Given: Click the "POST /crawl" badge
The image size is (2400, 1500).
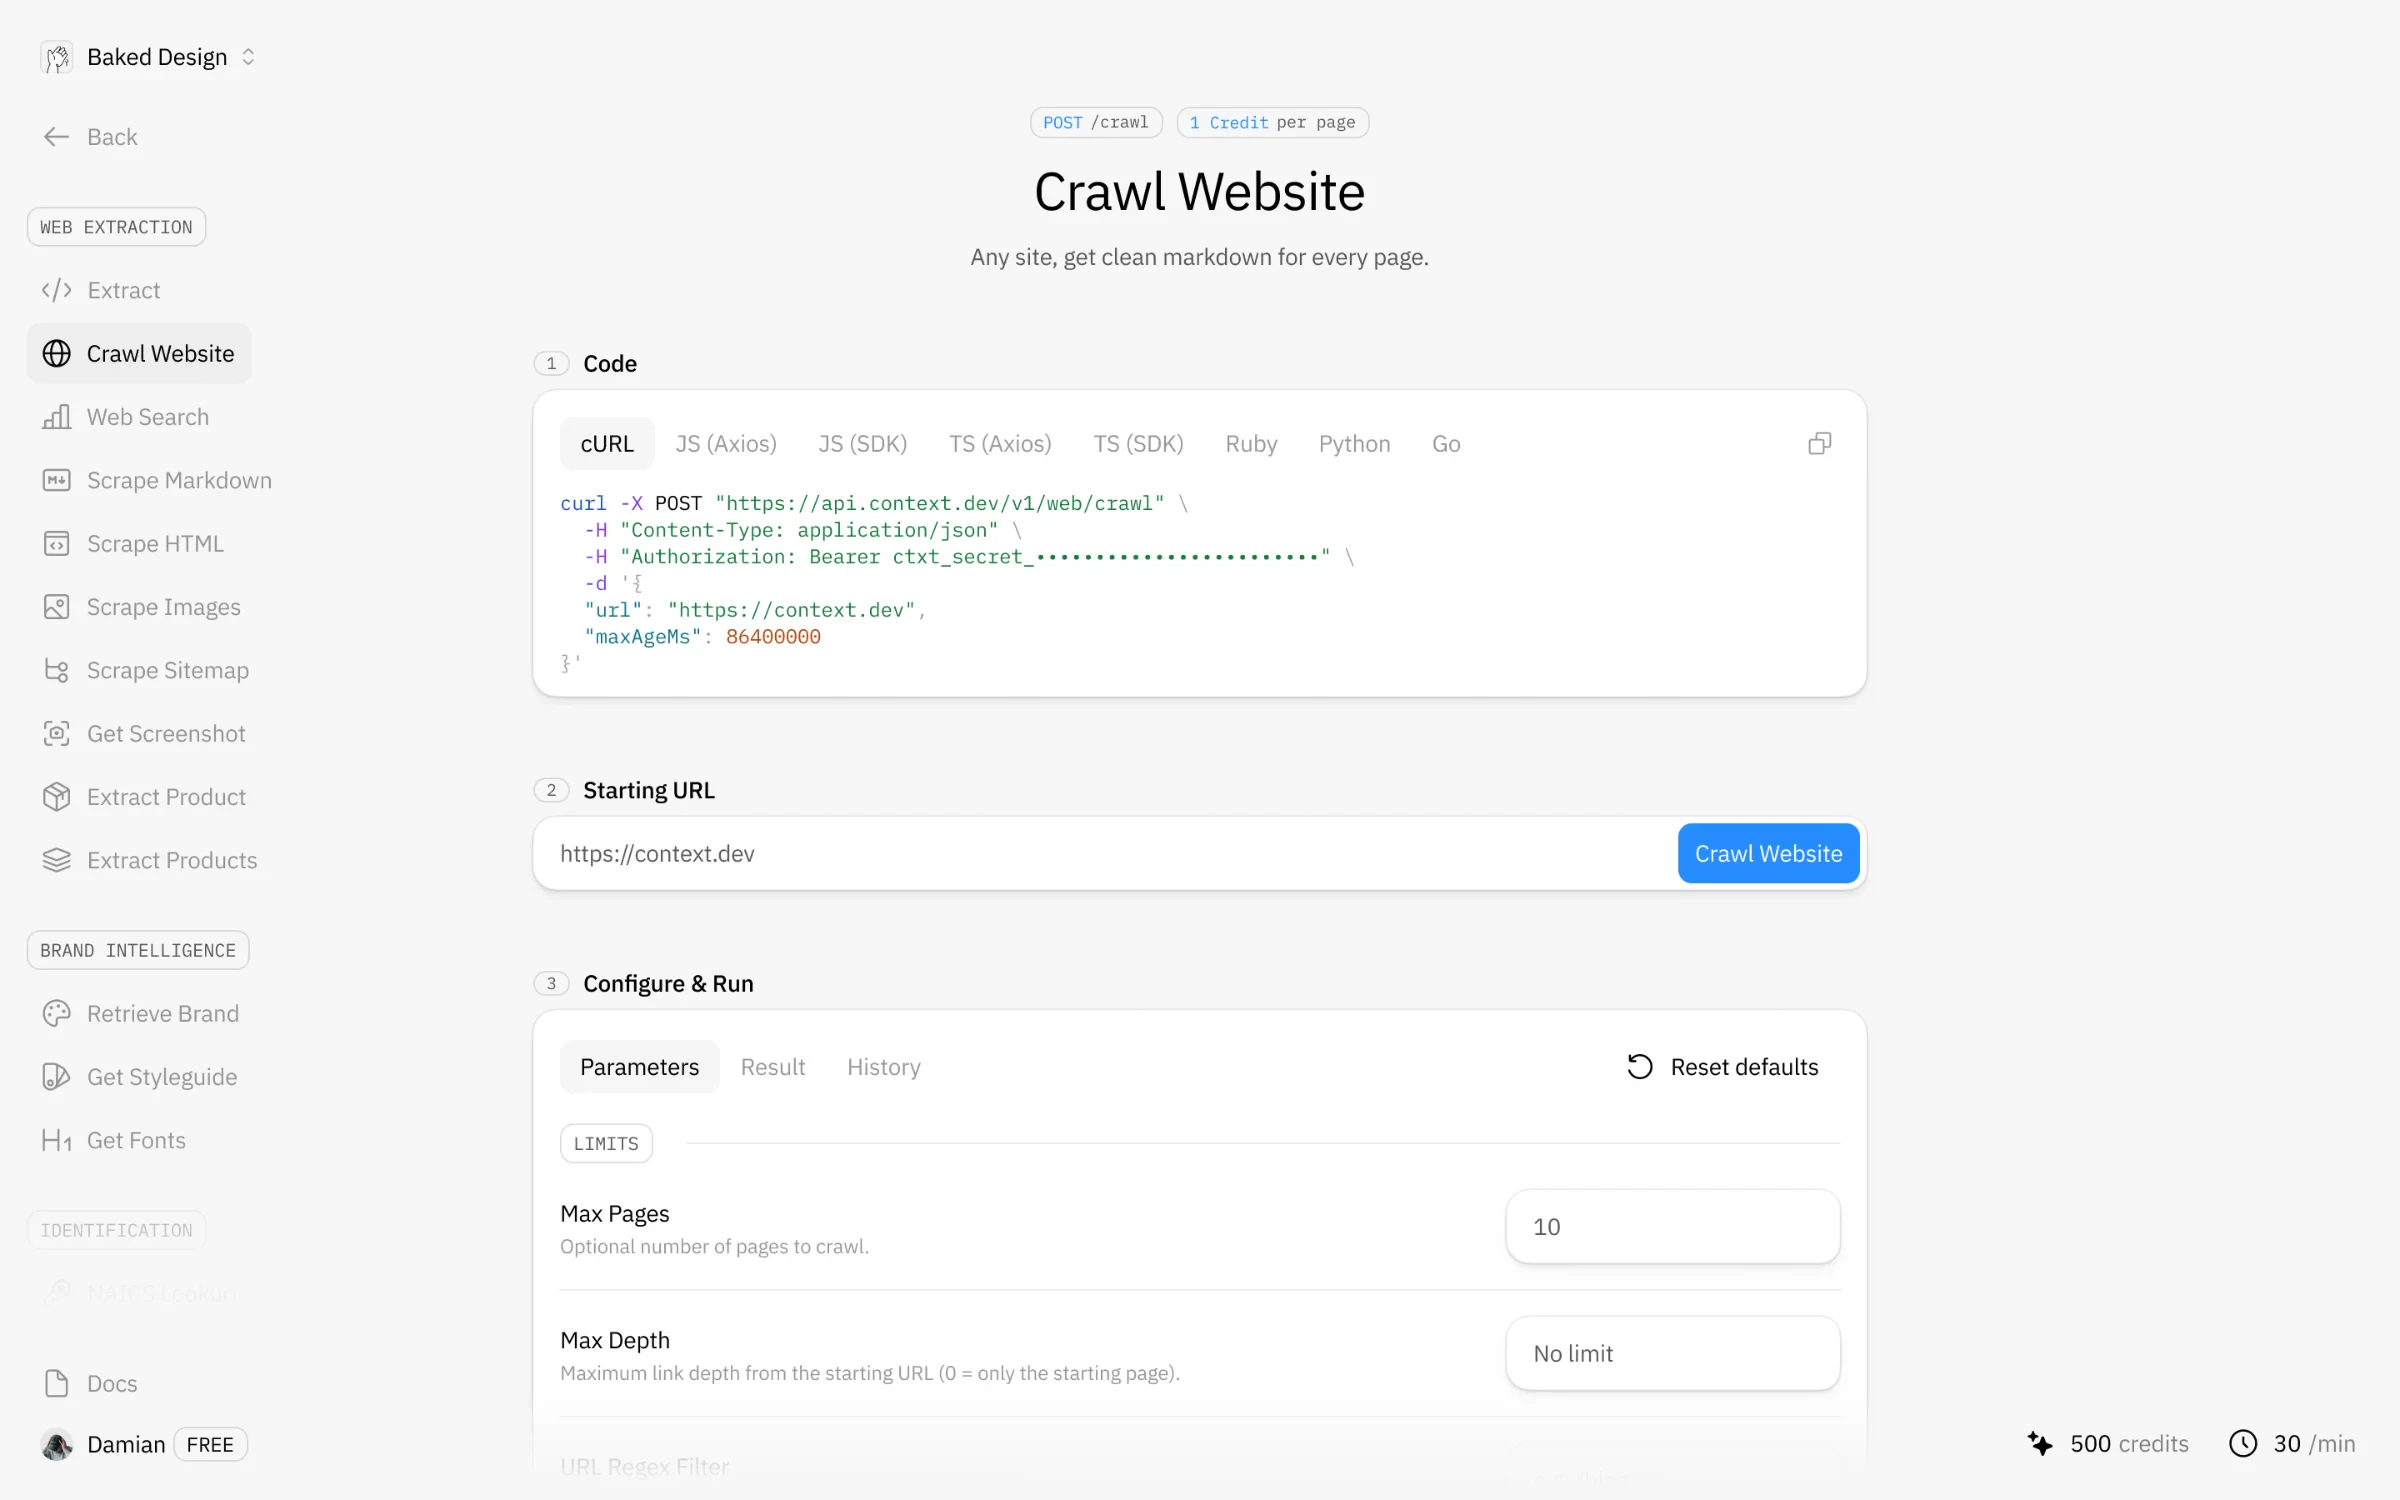Looking at the screenshot, I should 1096,122.
